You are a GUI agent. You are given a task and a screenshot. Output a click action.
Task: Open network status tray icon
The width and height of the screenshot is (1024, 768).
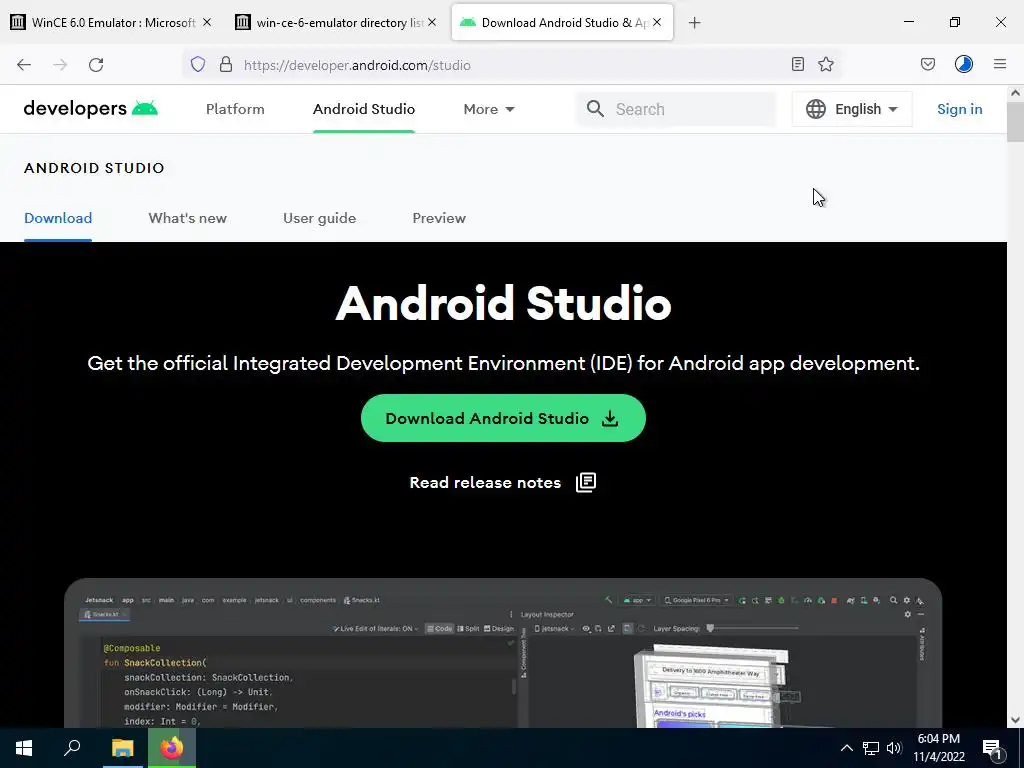click(x=871, y=748)
